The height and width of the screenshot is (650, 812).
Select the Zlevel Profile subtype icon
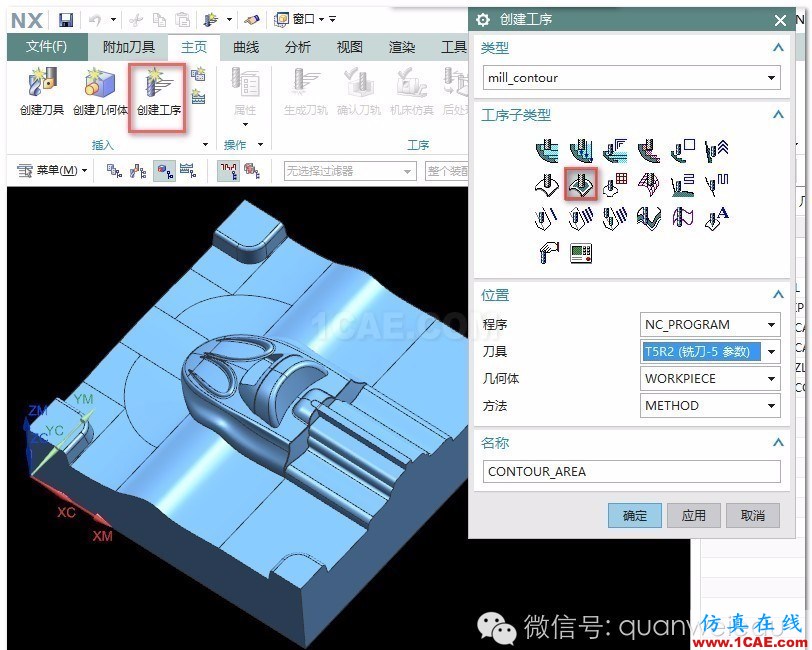(x=683, y=151)
